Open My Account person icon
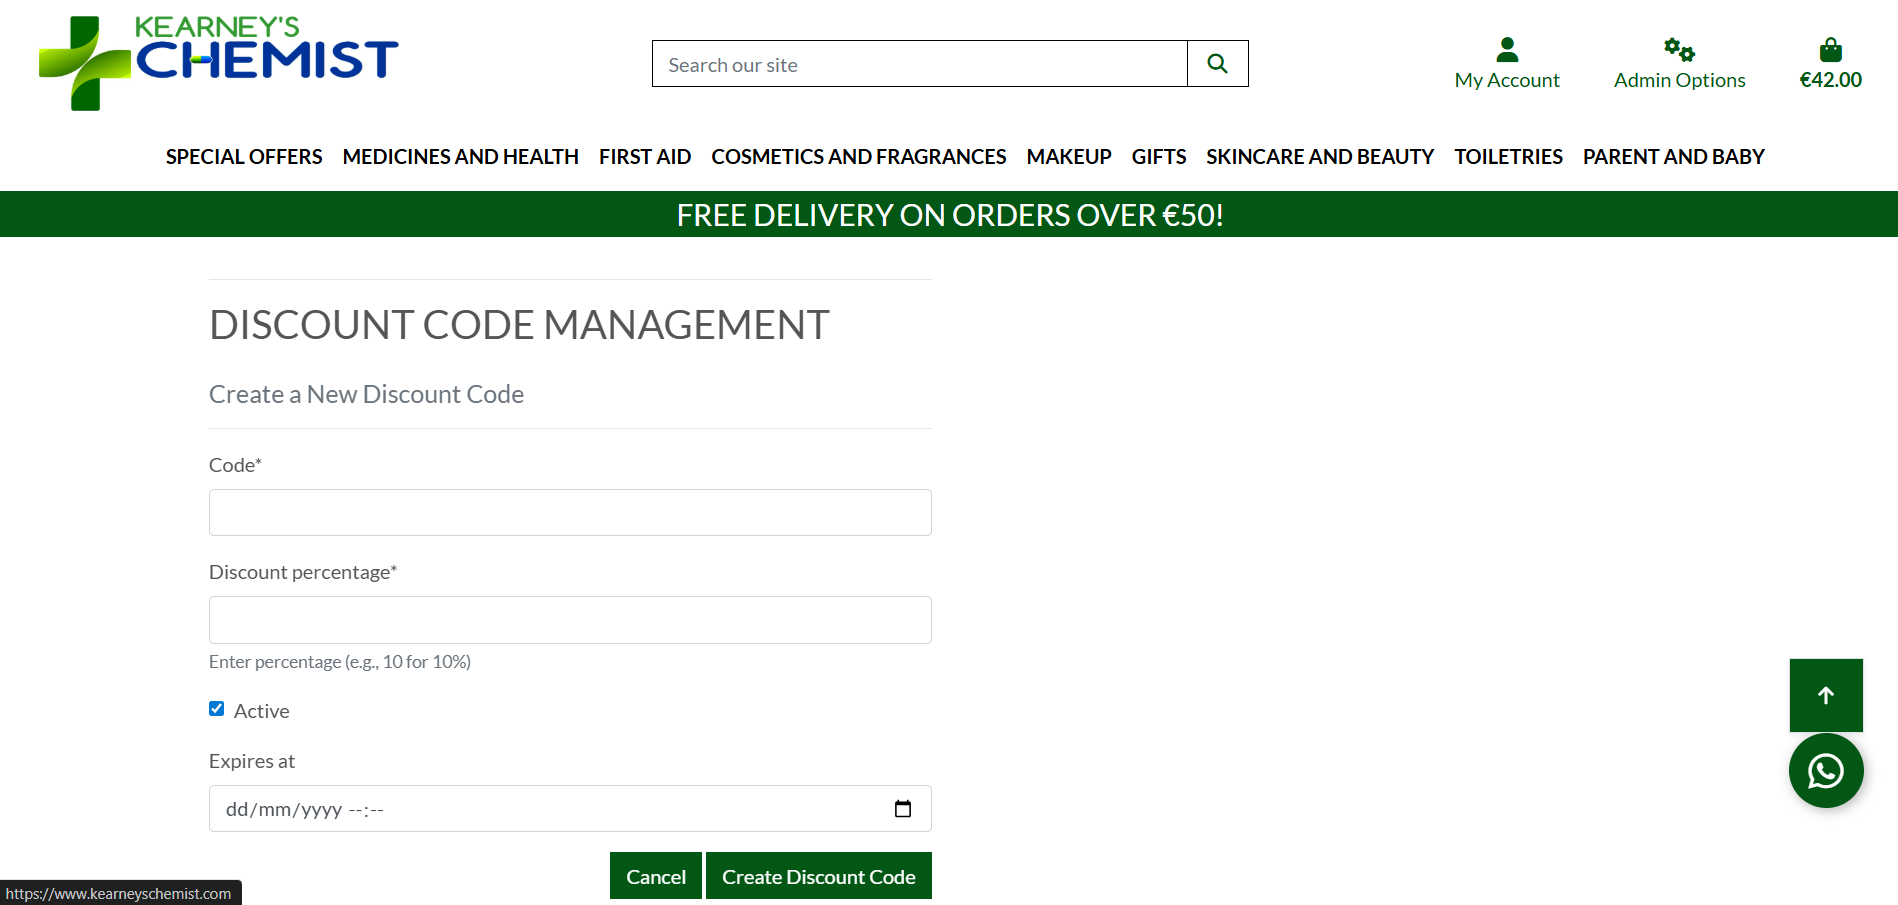This screenshot has height=905, width=1898. [1507, 49]
